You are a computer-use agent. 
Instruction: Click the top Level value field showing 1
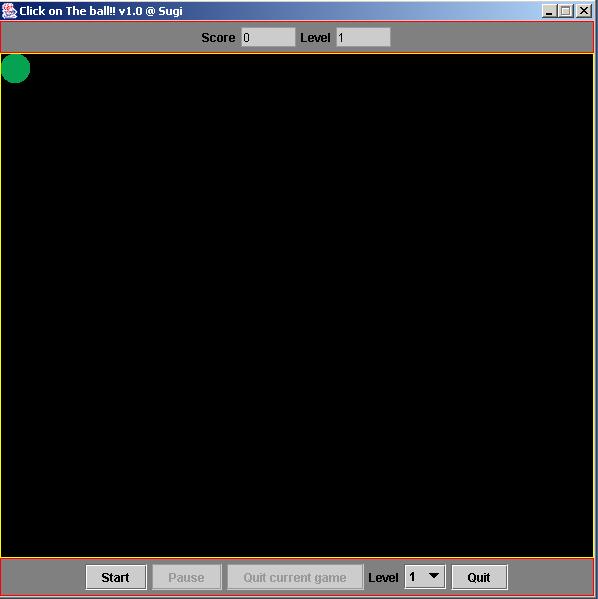(363, 37)
